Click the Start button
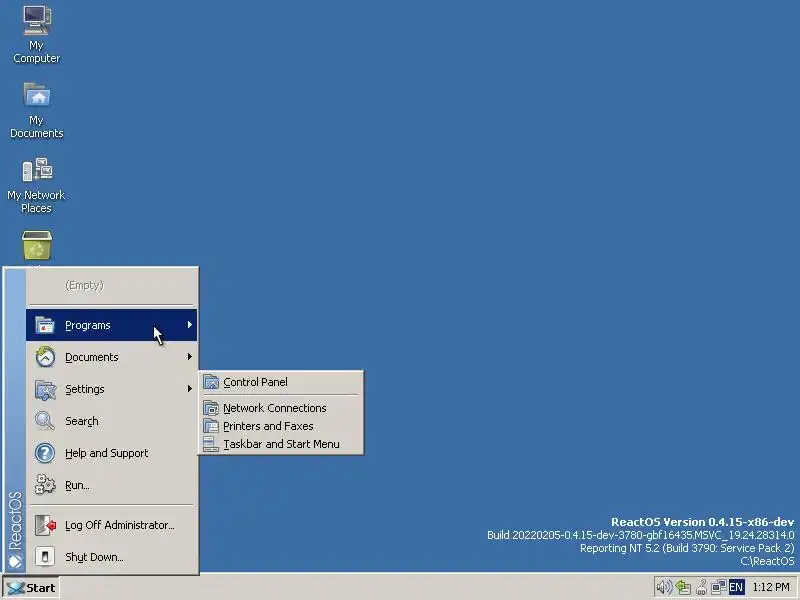 click(32, 588)
